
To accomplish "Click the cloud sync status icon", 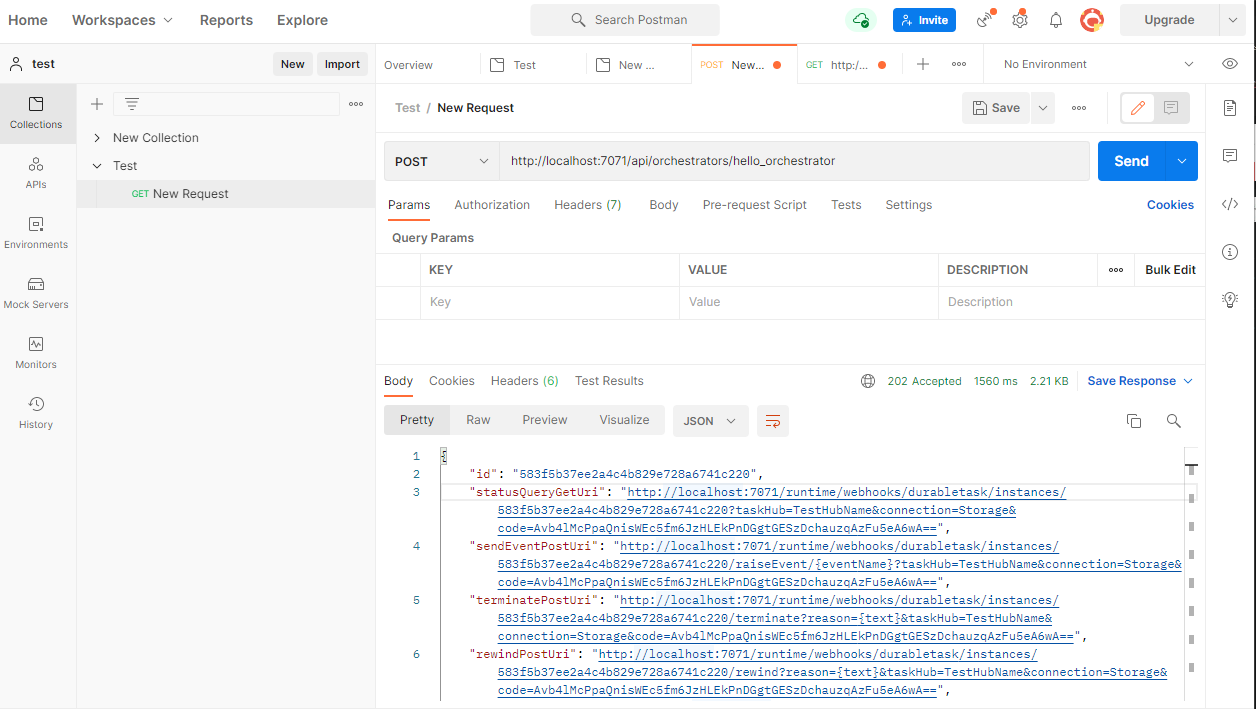I will (x=860, y=20).
